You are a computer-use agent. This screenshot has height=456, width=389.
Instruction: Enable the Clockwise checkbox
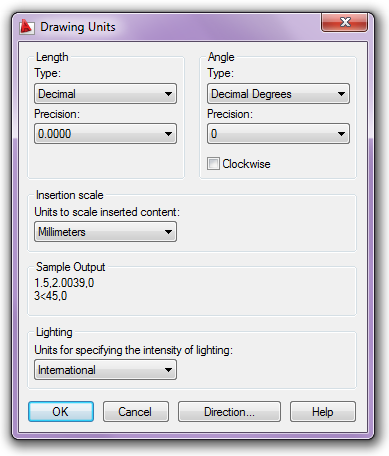213,164
